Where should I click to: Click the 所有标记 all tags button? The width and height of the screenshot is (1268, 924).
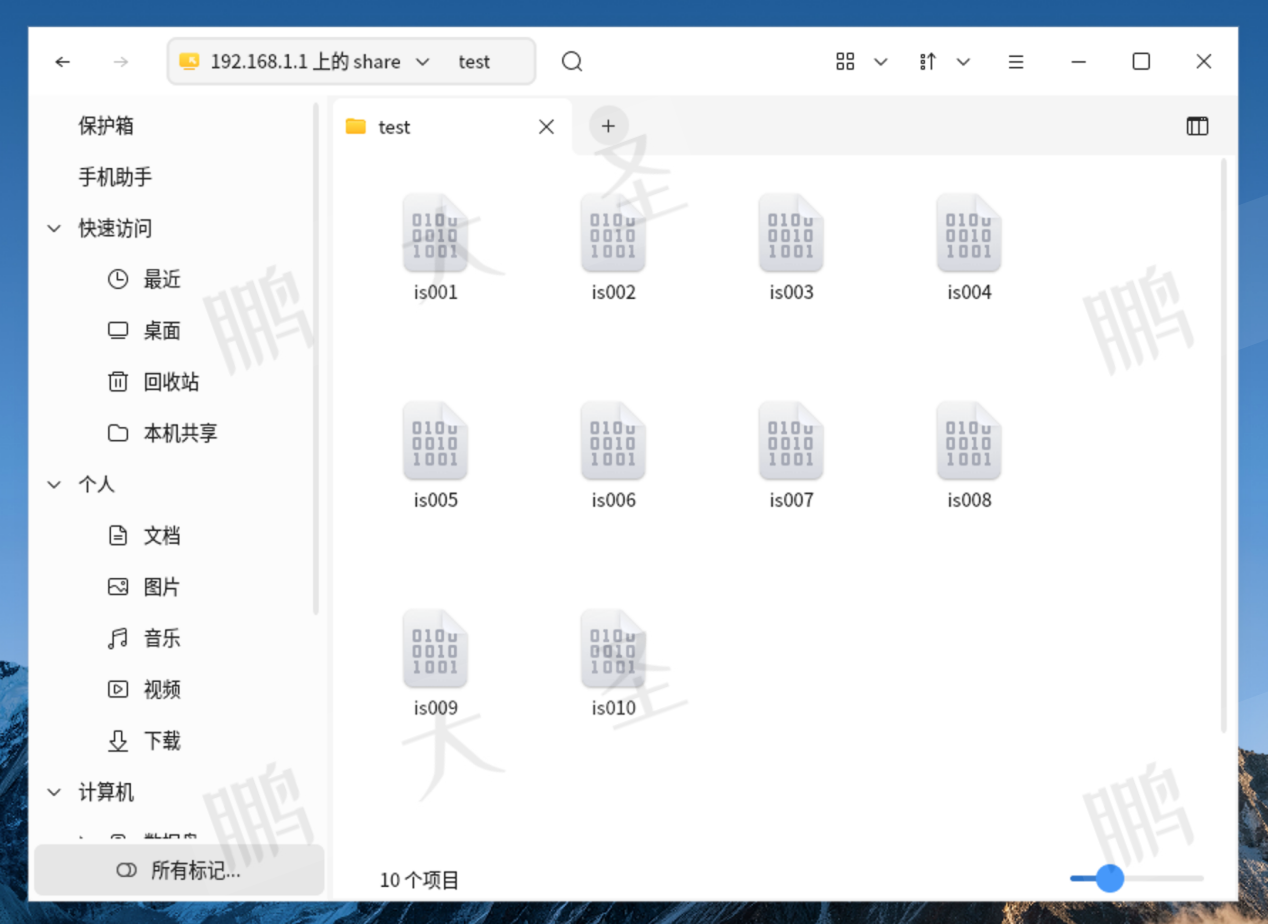click(x=179, y=870)
